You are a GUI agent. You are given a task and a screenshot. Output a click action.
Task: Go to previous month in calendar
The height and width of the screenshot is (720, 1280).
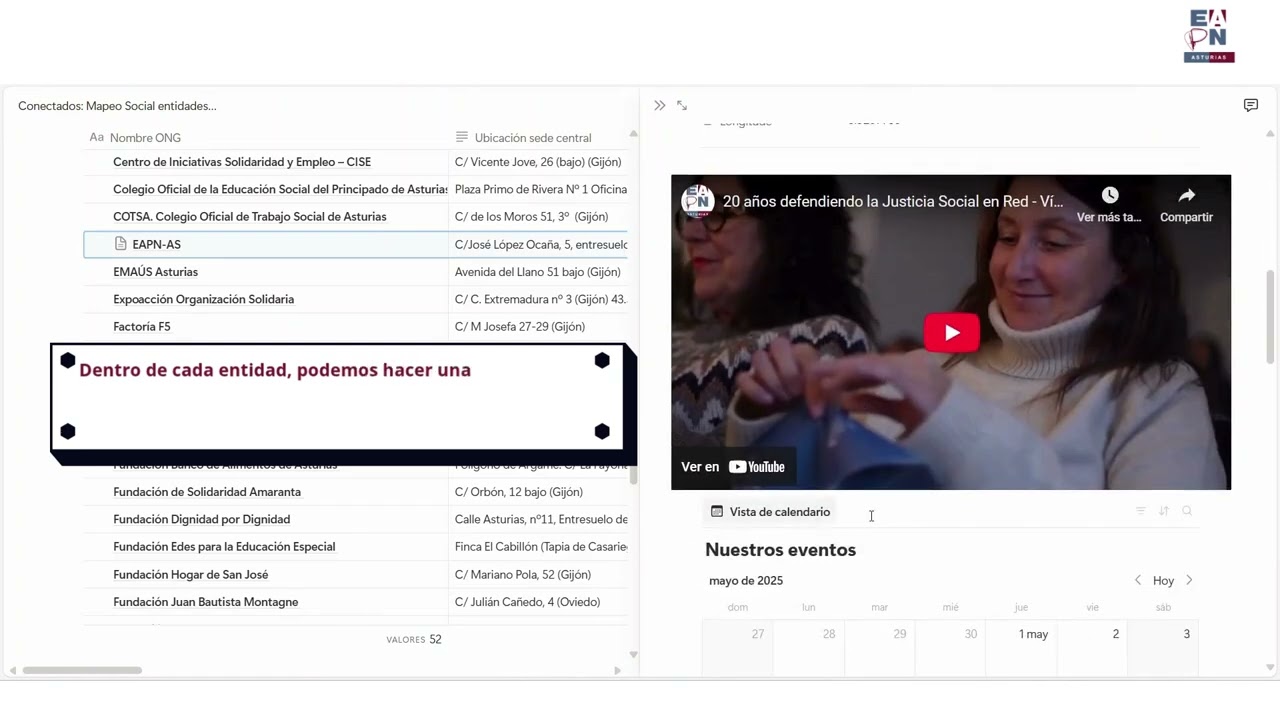click(x=1137, y=580)
